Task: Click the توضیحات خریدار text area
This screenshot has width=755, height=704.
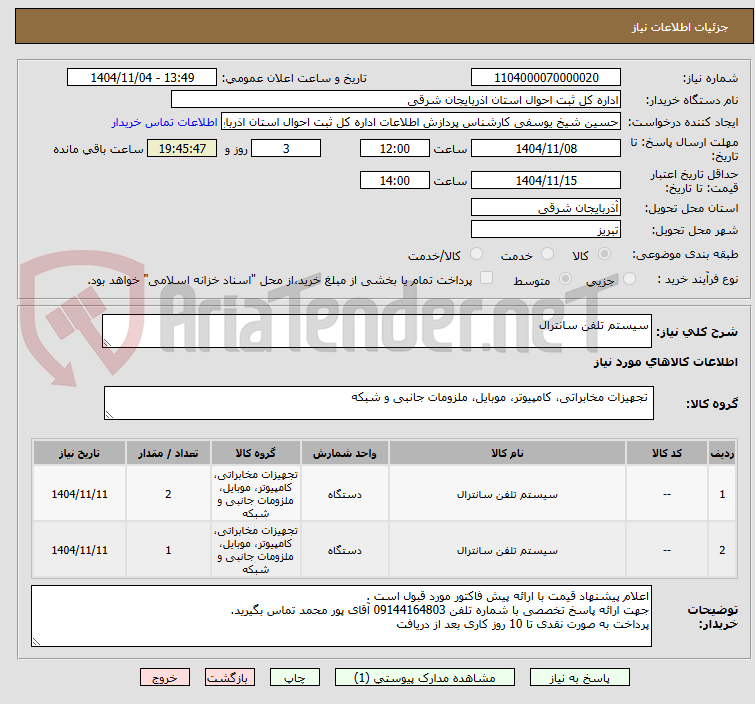Action: pos(341,616)
